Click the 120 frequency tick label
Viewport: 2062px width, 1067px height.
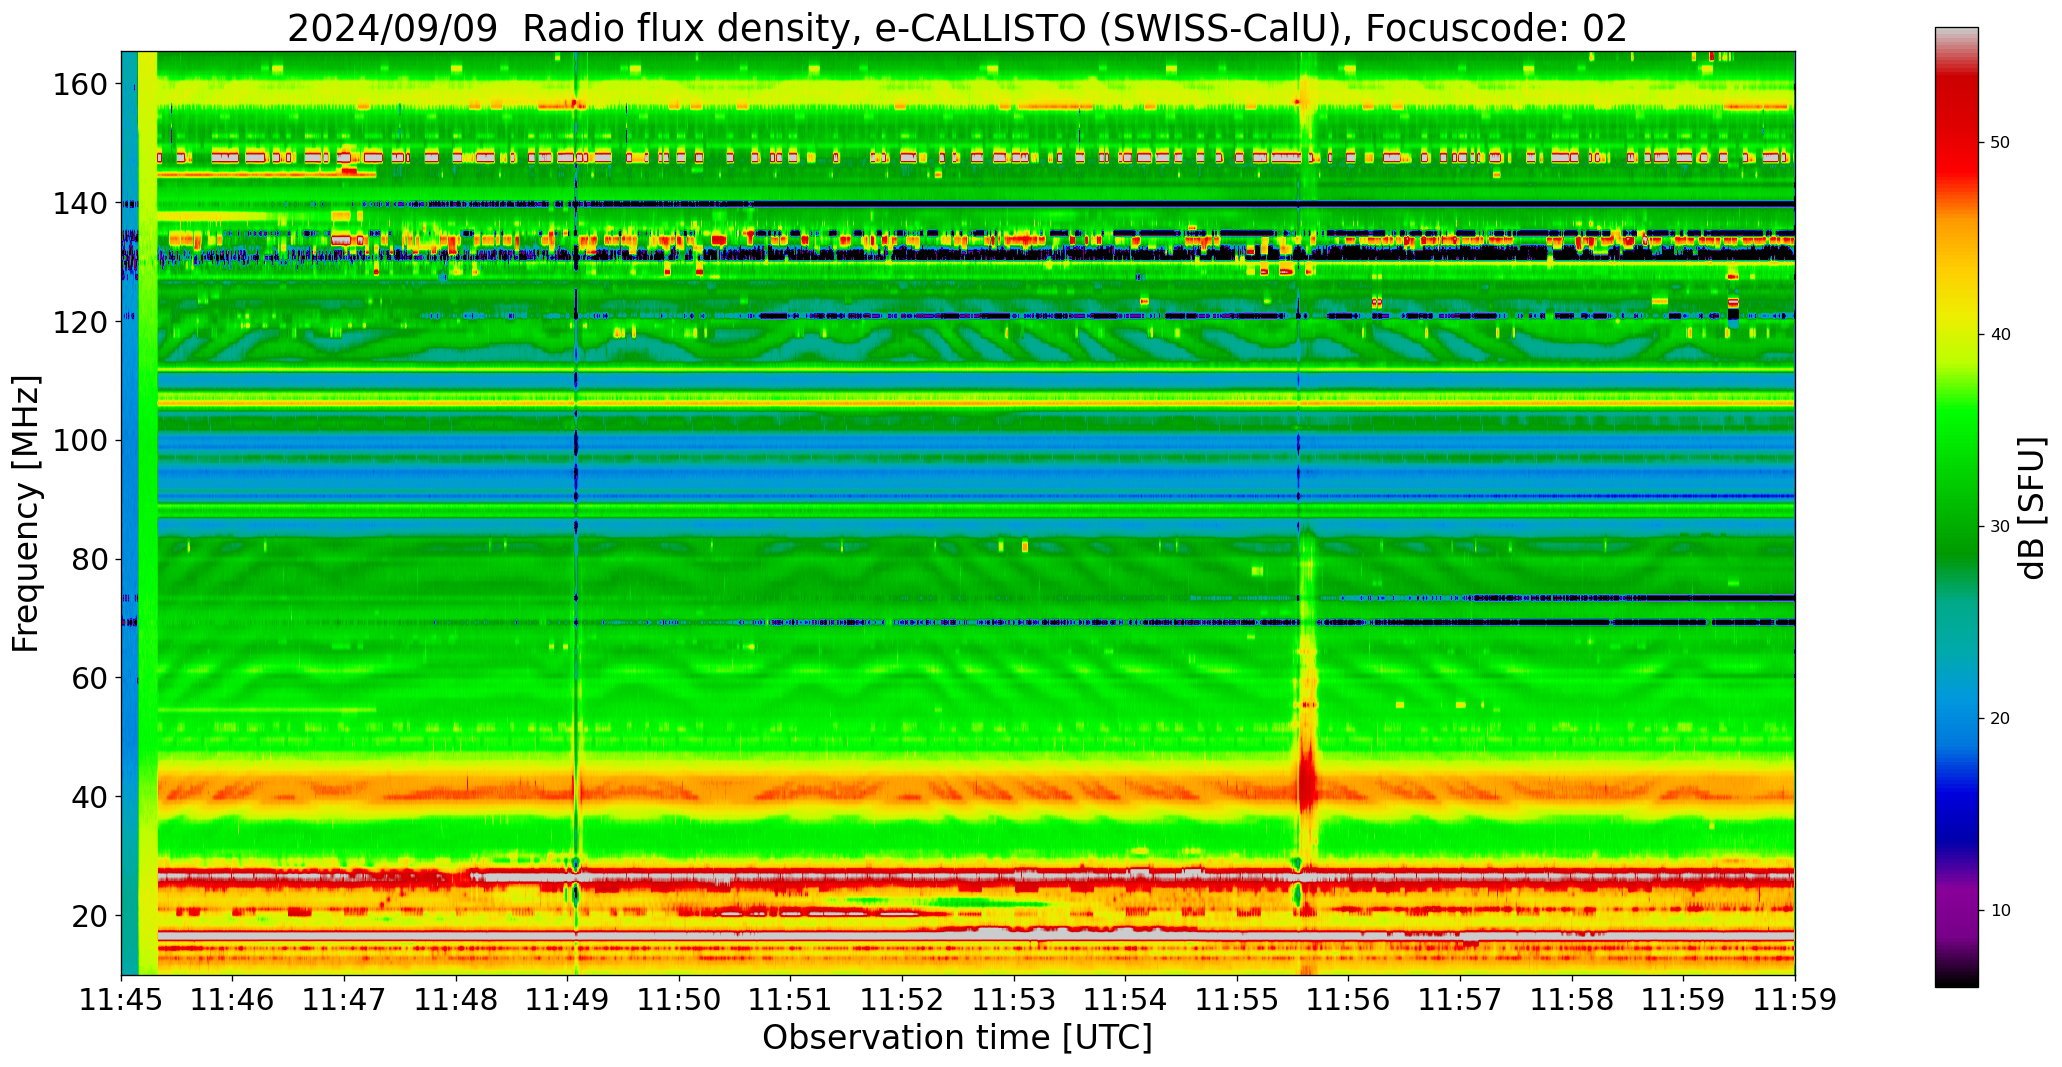click(x=80, y=322)
